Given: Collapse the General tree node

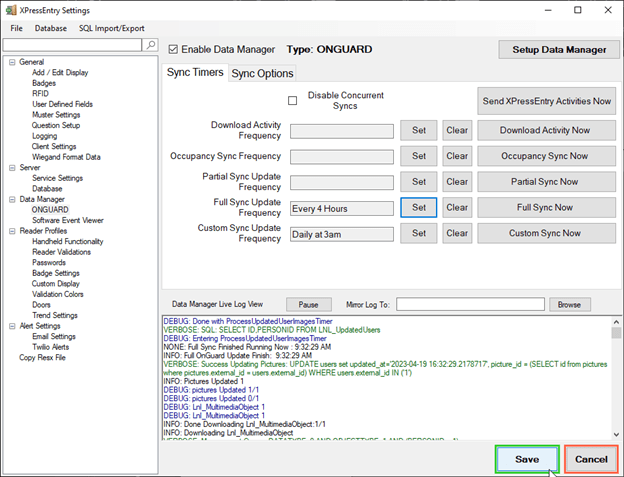Looking at the screenshot, I should click(11, 62).
